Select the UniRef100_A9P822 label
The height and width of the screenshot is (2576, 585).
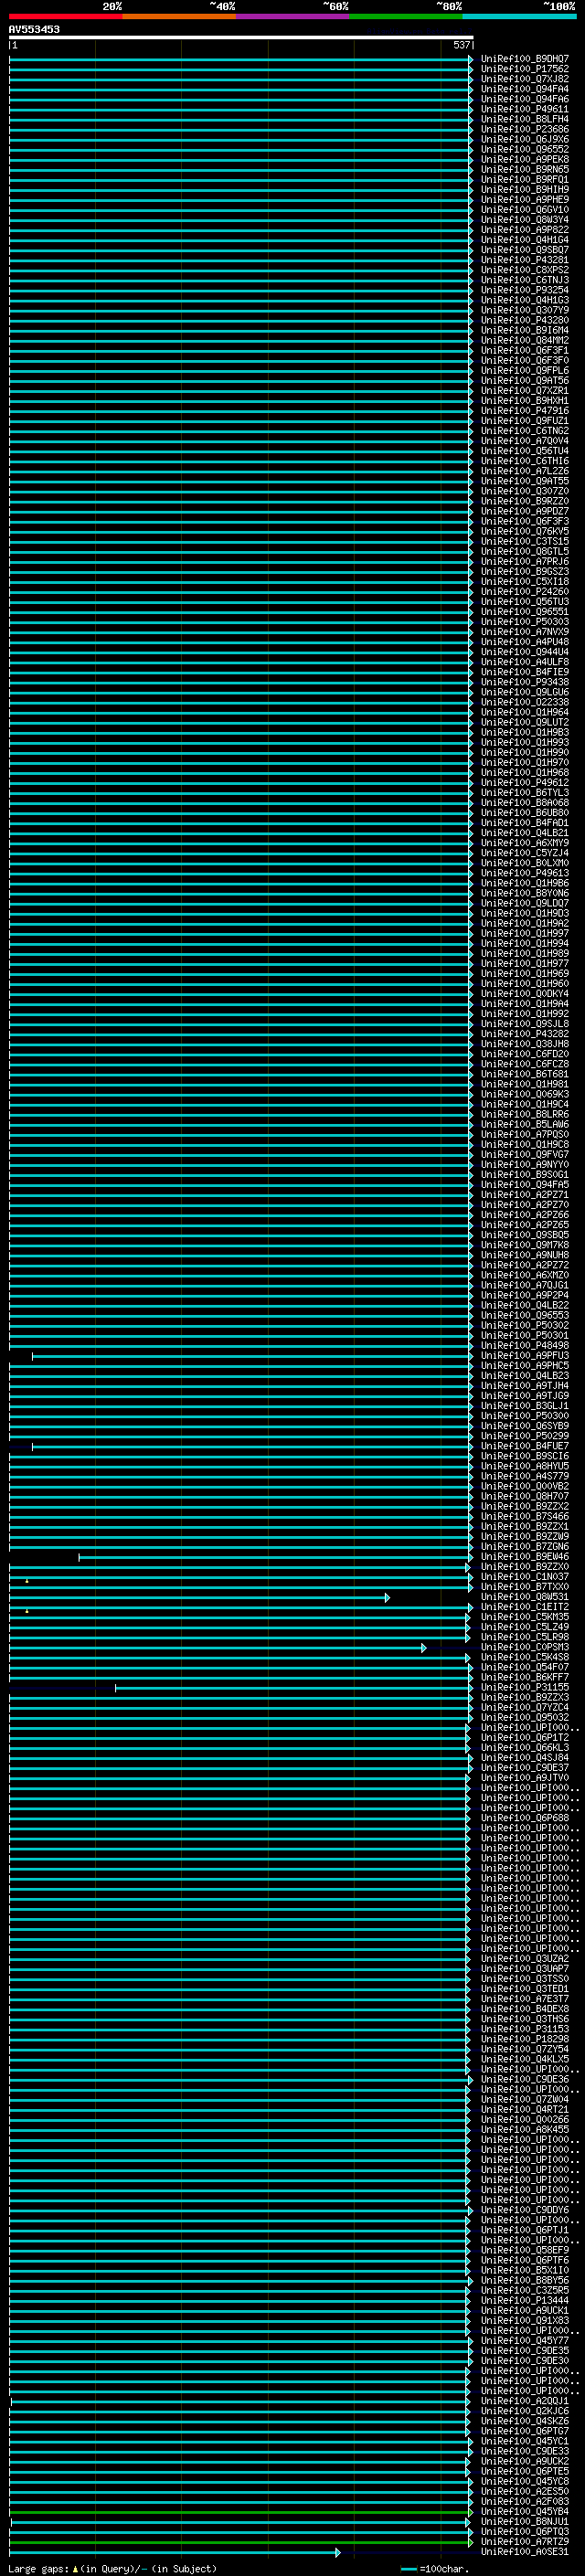pyautogui.click(x=525, y=230)
